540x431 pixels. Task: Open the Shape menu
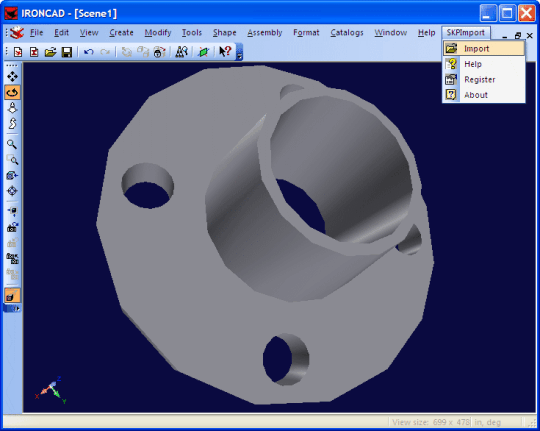(224, 33)
